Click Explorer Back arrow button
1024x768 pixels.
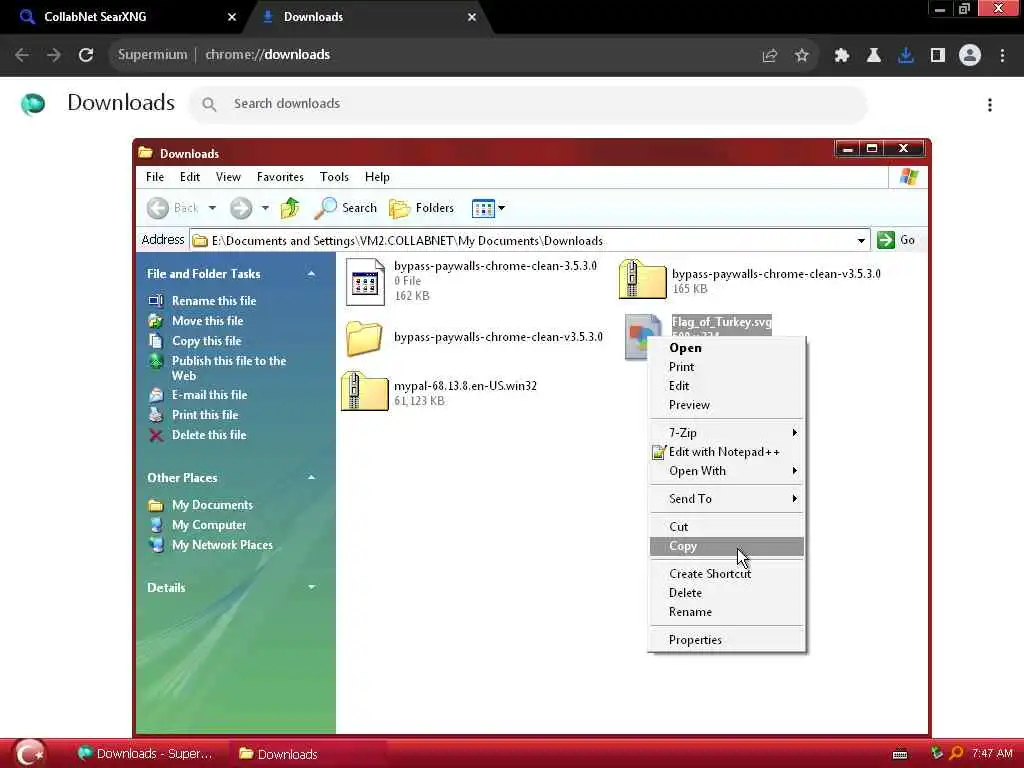pos(157,208)
